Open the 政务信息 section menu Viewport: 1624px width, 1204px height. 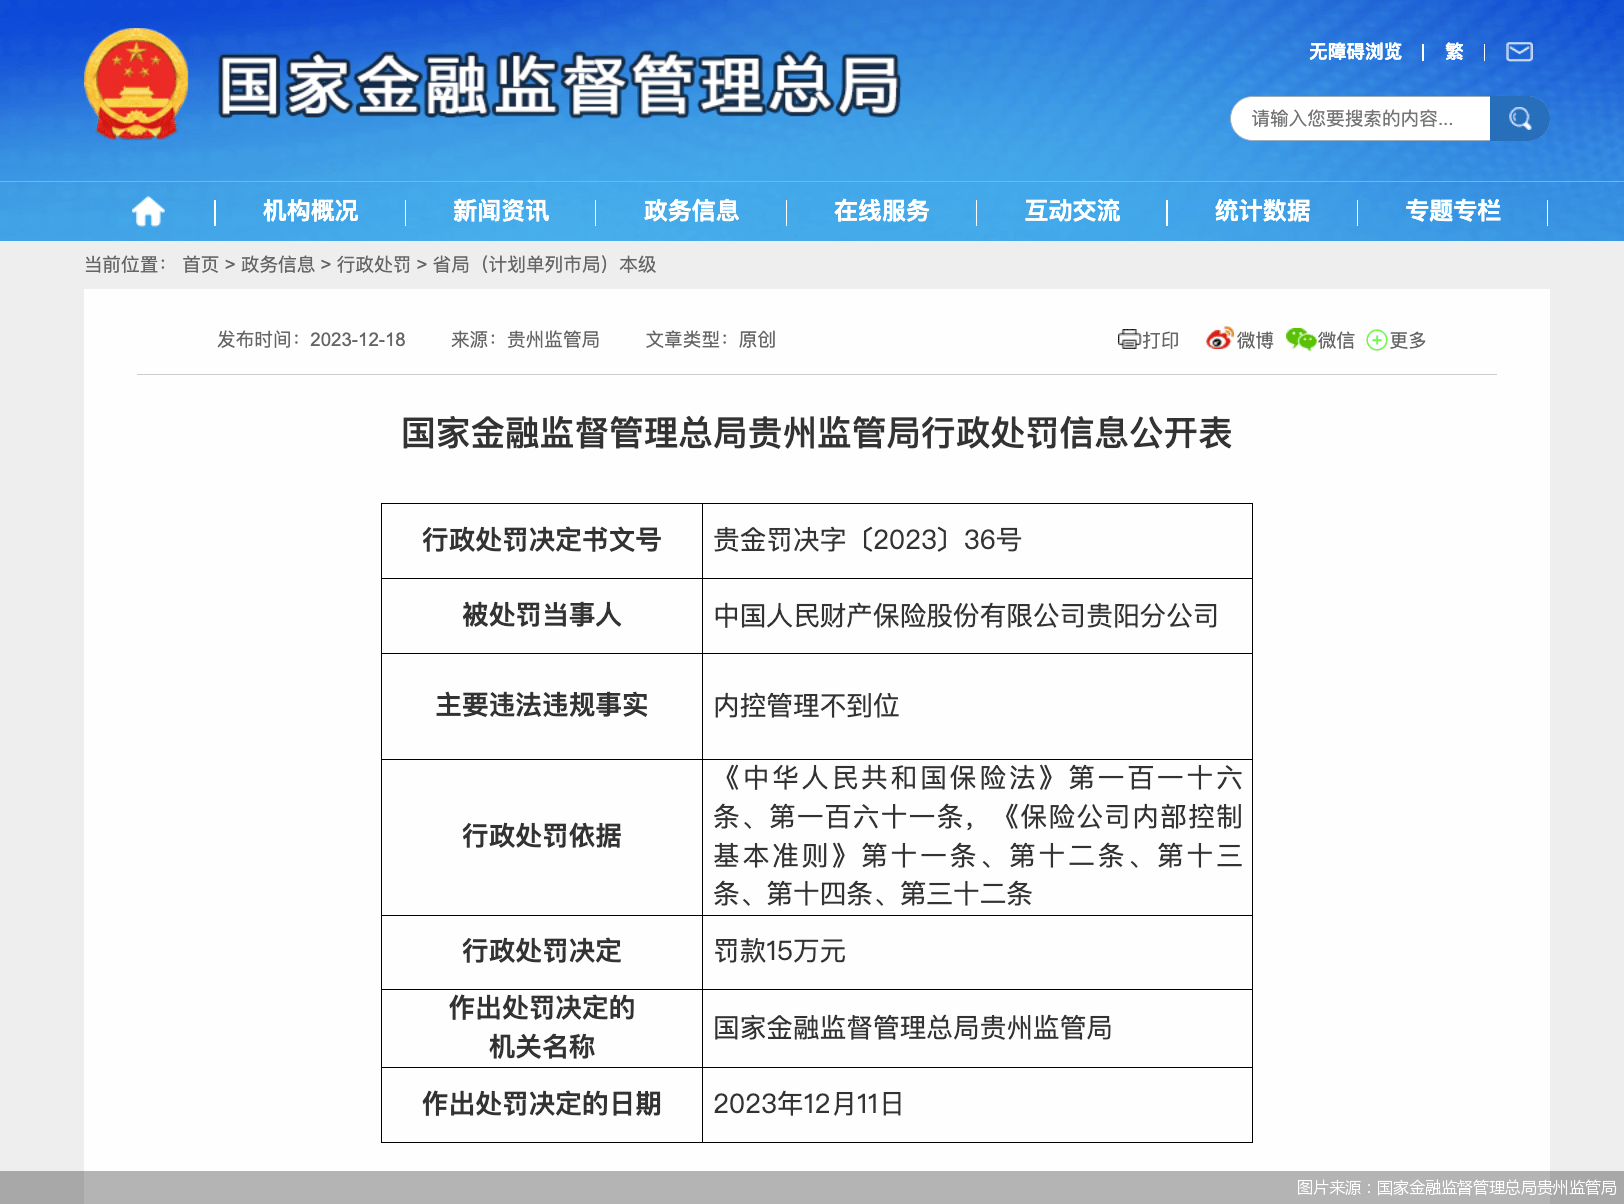click(x=689, y=211)
